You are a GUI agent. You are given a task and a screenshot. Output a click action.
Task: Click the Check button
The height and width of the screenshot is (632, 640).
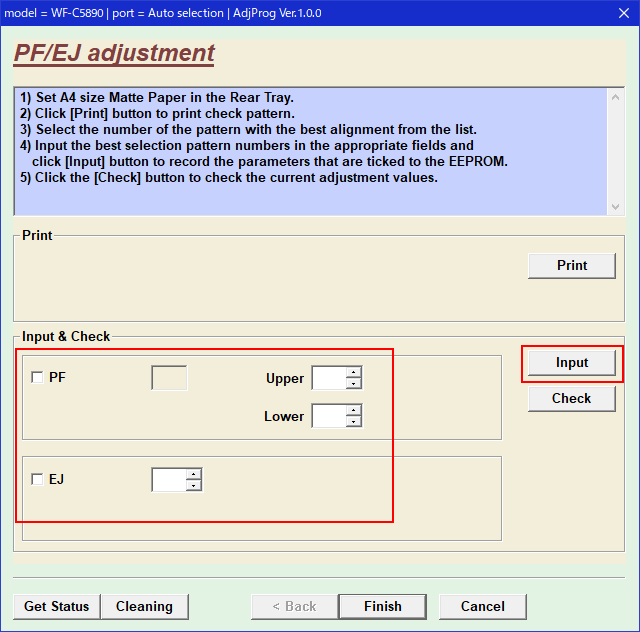pos(572,398)
